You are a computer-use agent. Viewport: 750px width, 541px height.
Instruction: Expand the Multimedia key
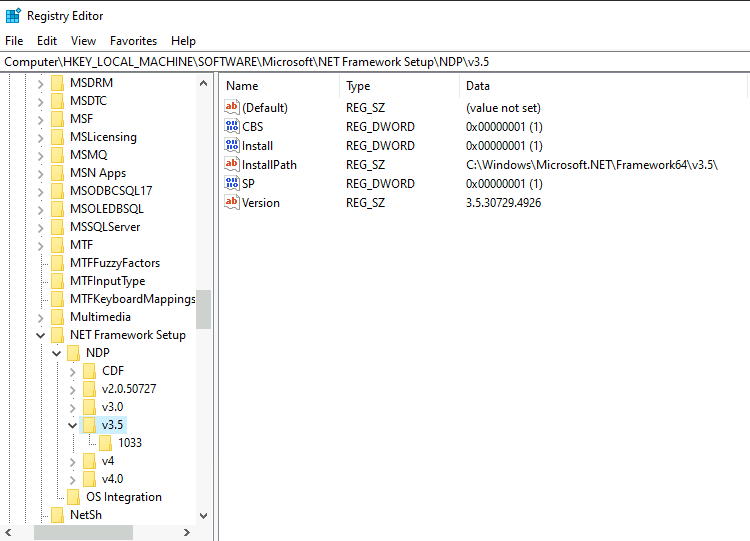click(x=41, y=318)
